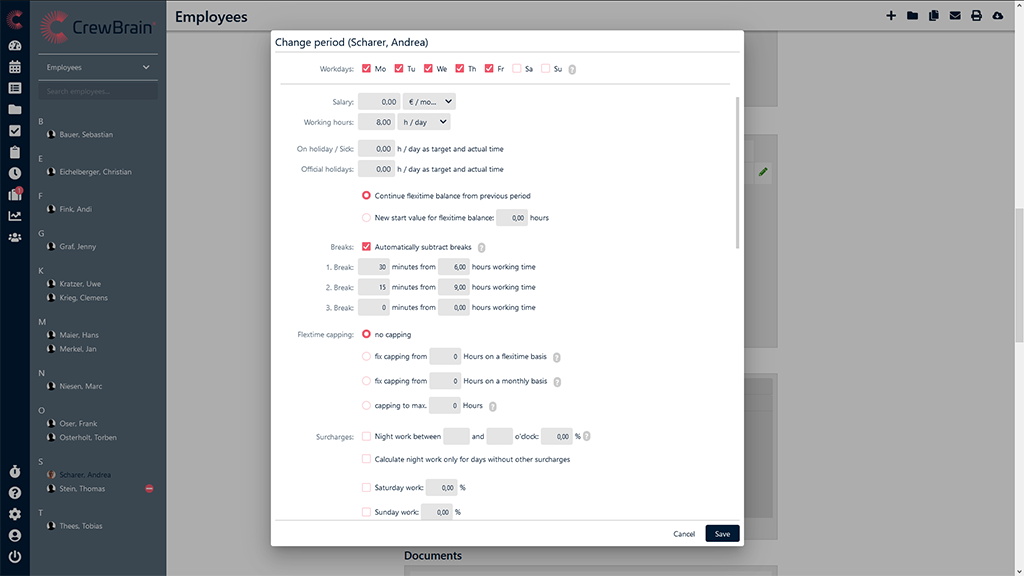The height and width of the screenshot is (576, 1024).
Task: Click Cancel in the dialog
Action: [684, 534]
